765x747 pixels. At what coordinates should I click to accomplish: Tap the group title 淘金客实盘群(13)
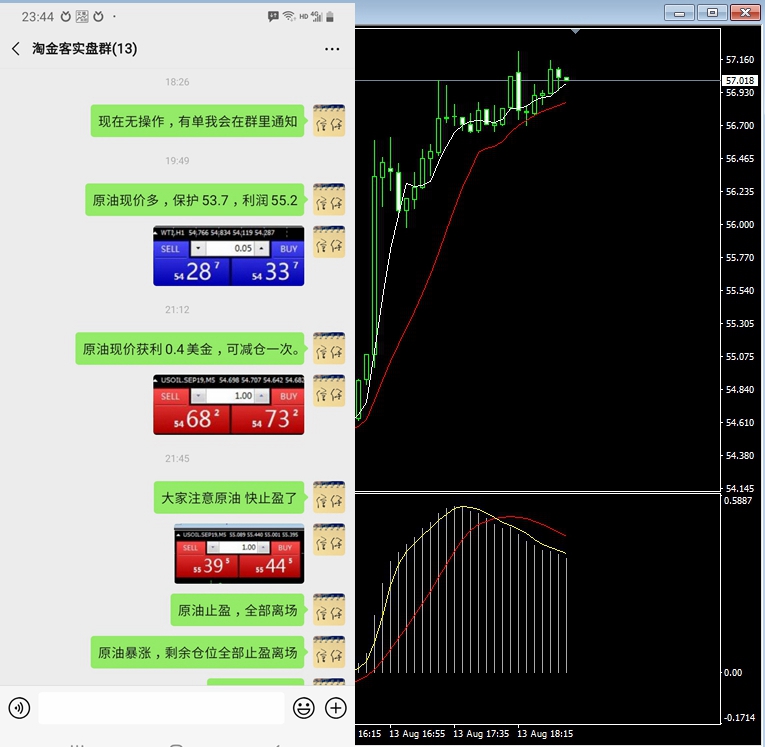pyautogui.click(x=84, y=49)
